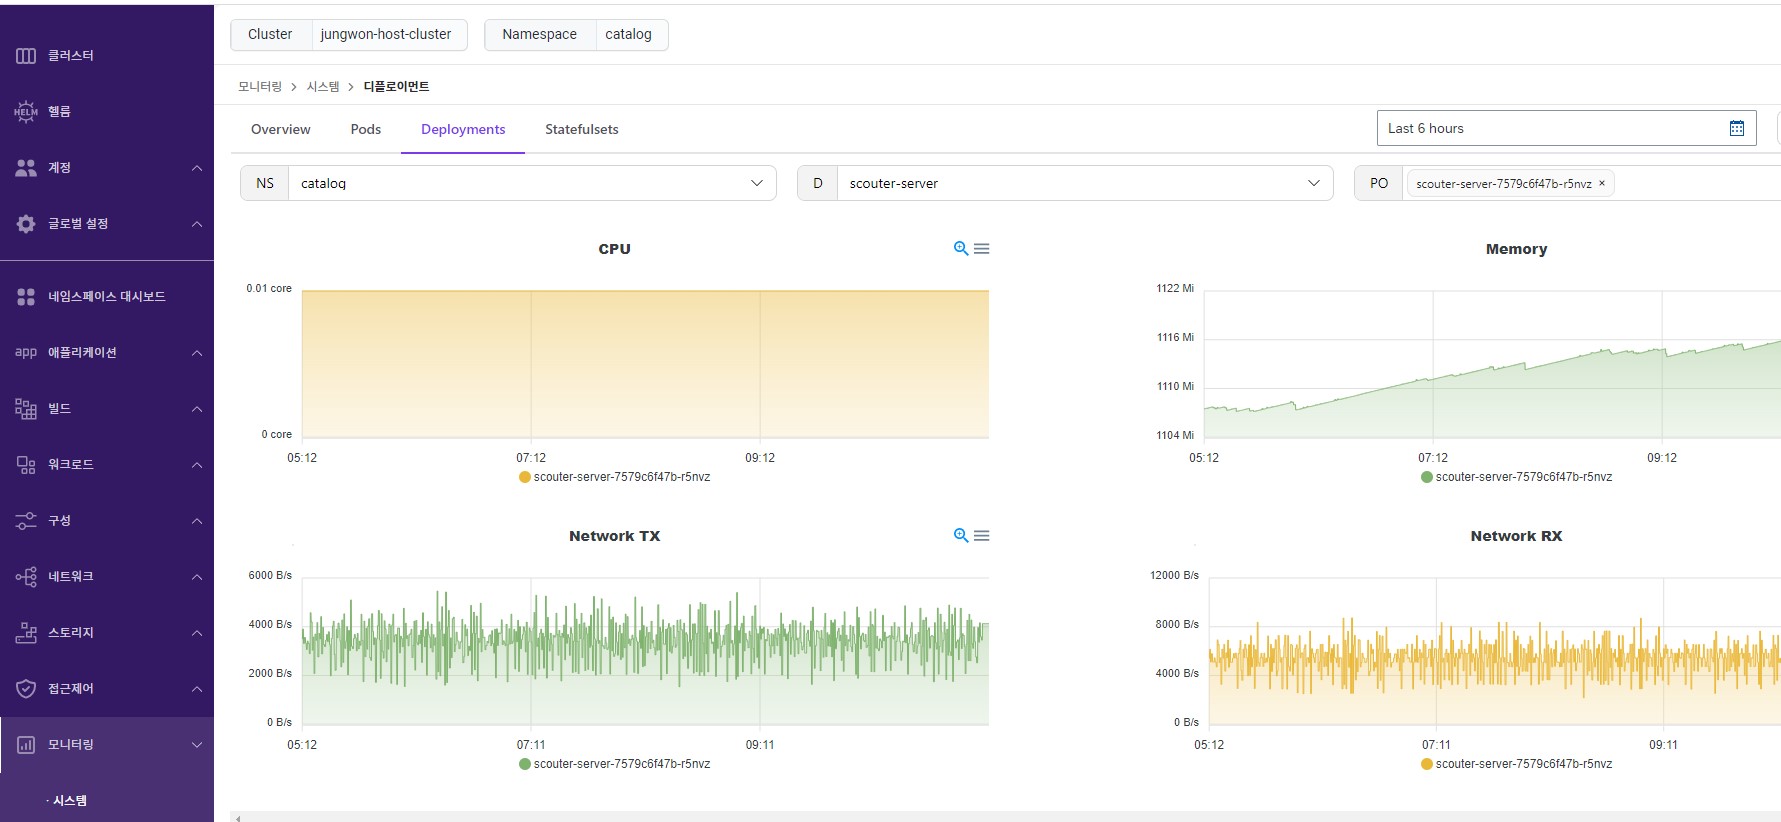The height and width of the screenshot is (822, 1781).
Task: Switch to the Overview tab
Action: pos(281,129)
